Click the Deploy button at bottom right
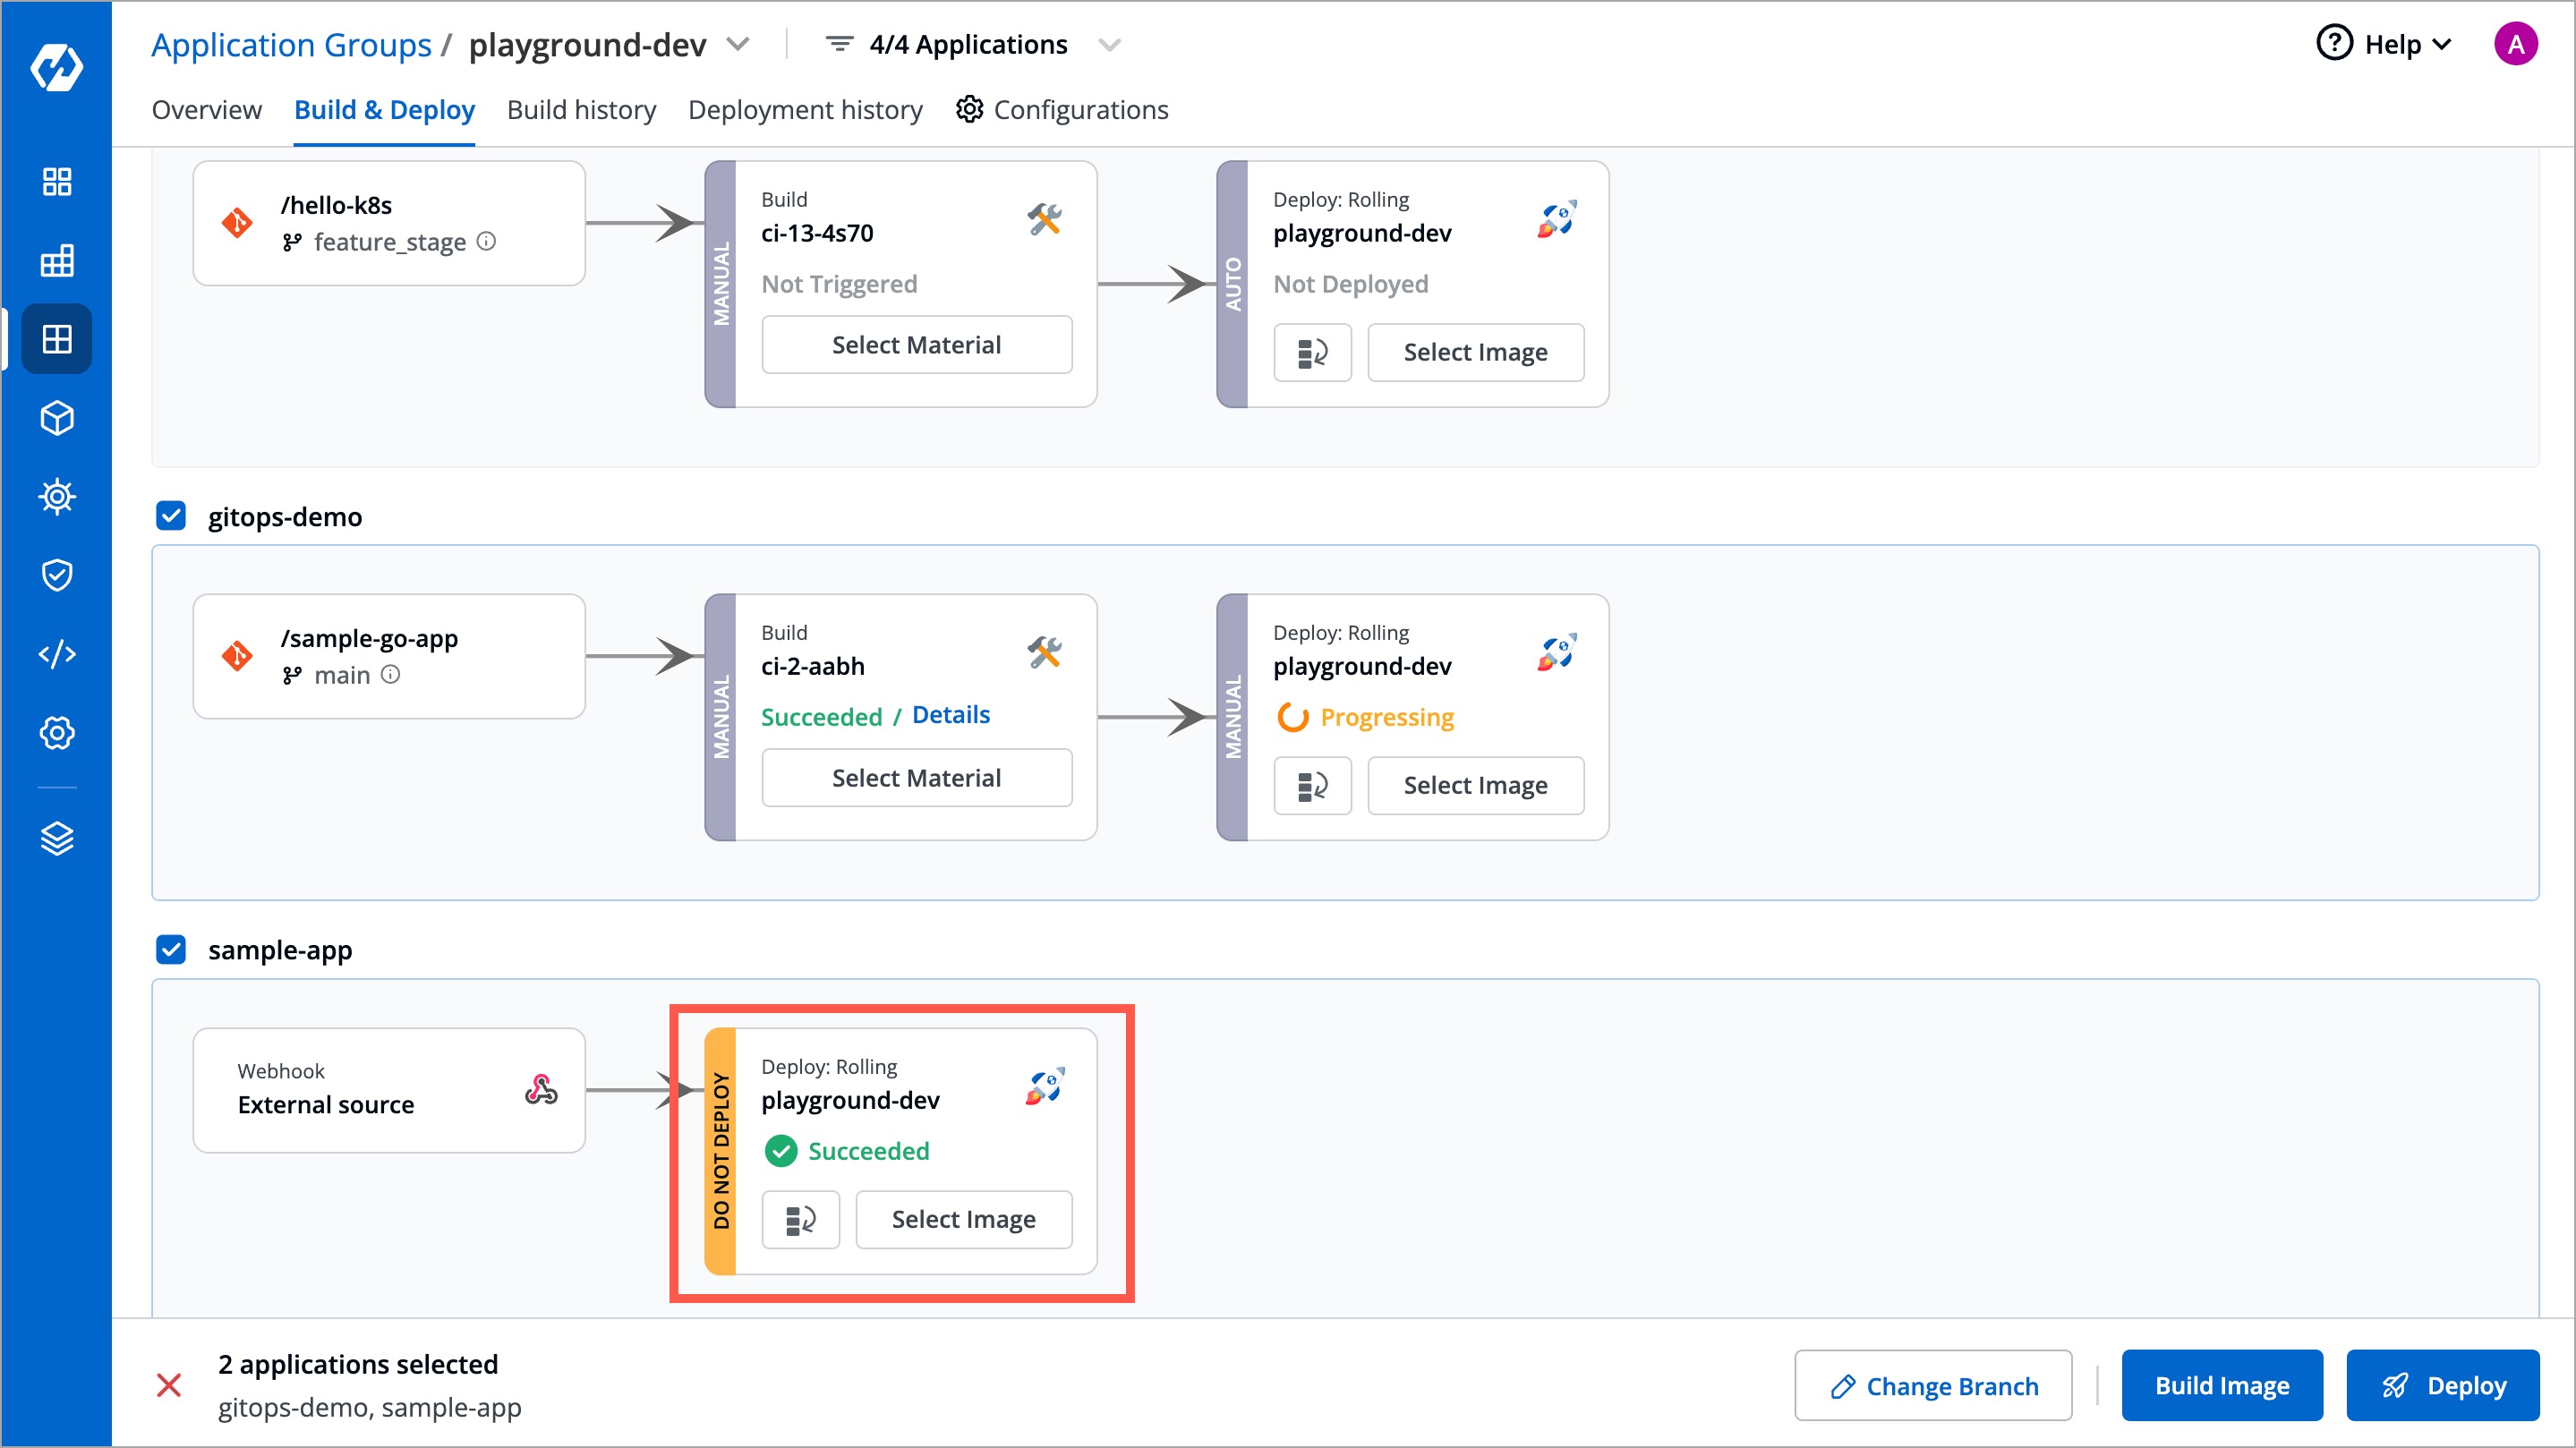The width and height of the screenshot is (2576, 1448). tap(2444, 1385)
